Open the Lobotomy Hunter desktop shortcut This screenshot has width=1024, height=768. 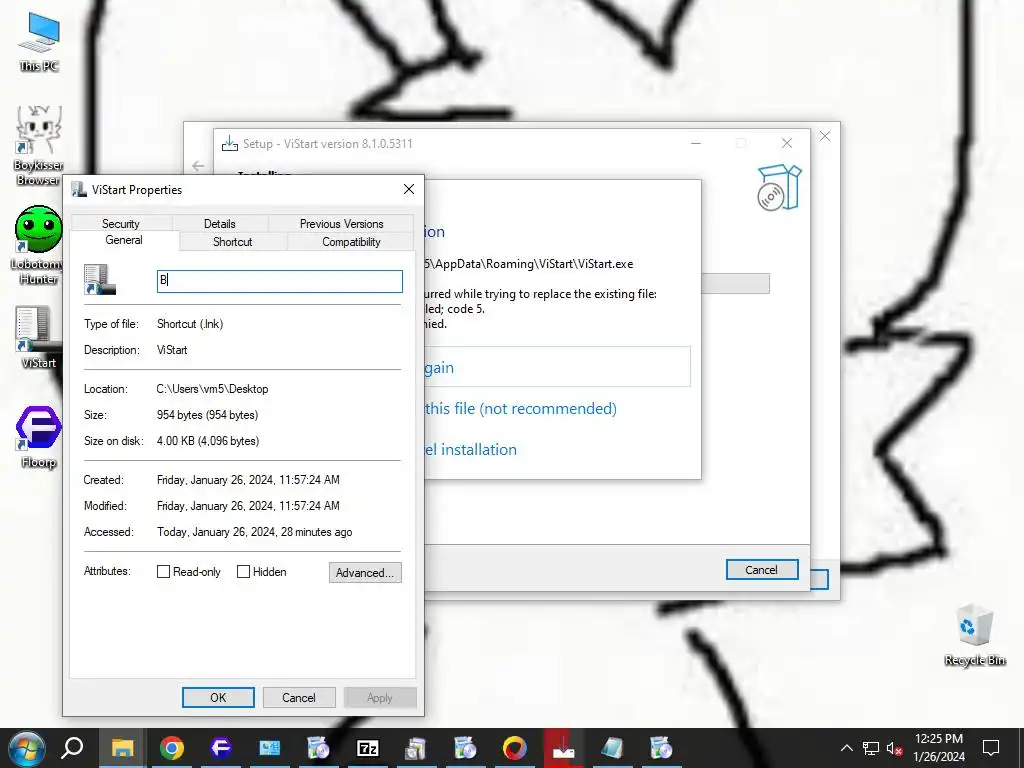point(39,246)
